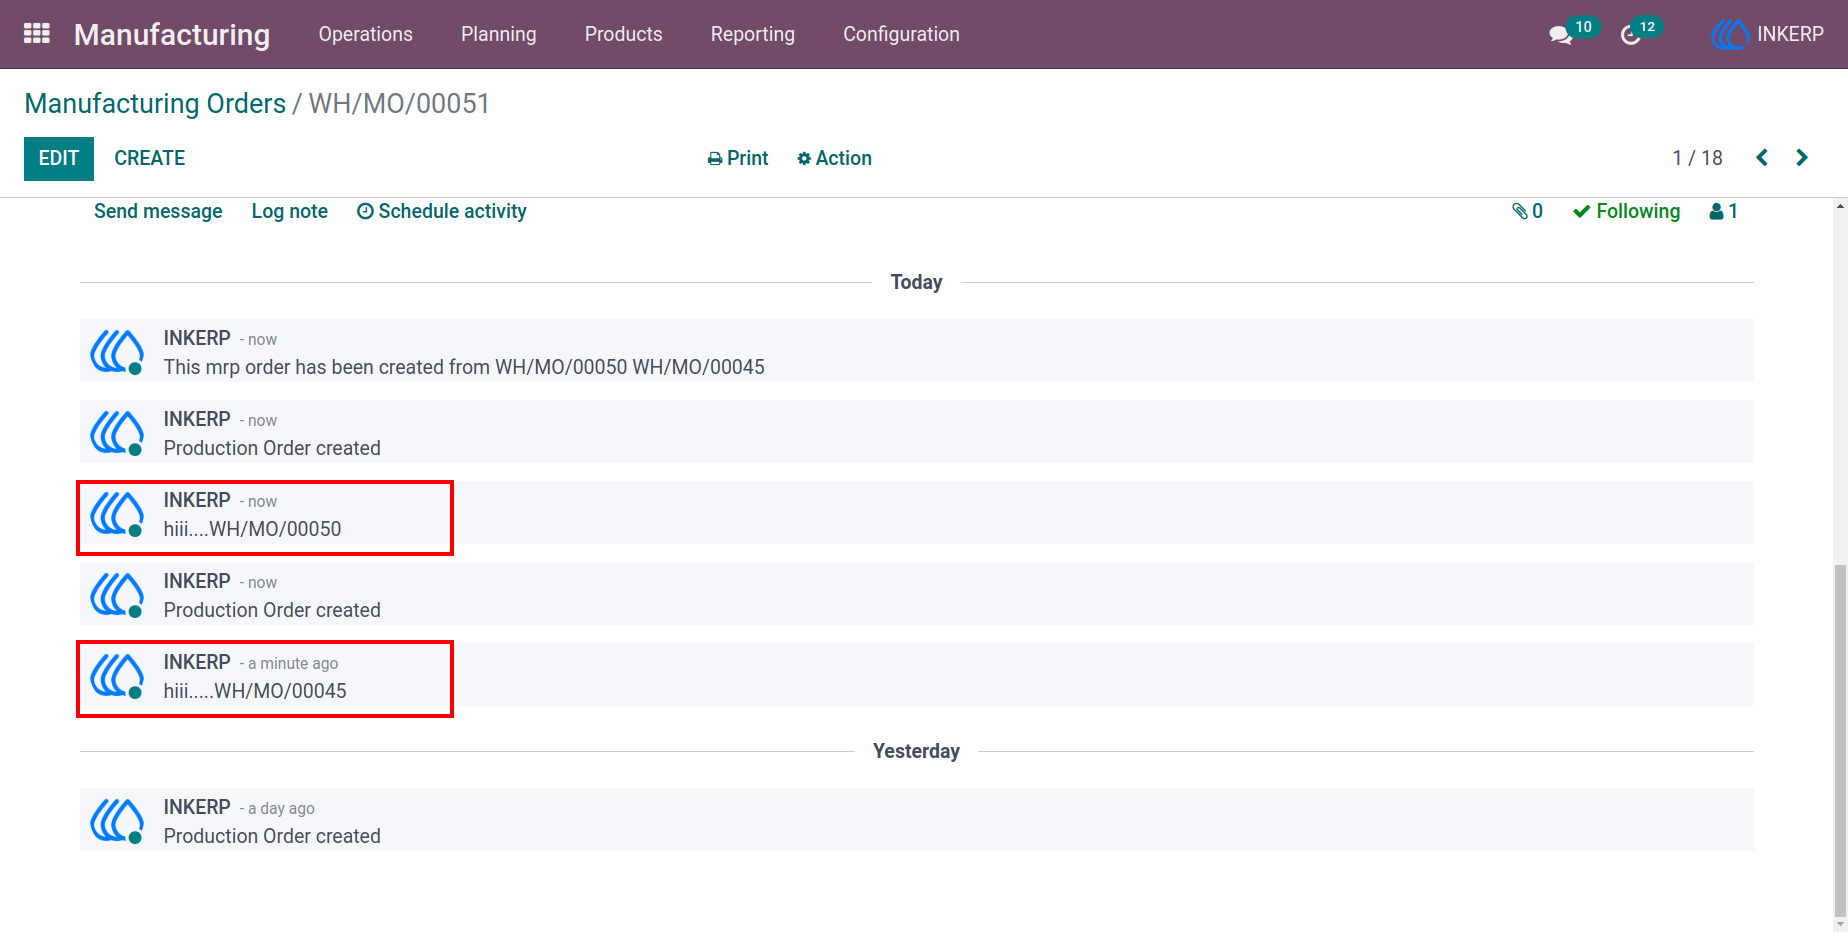Viewport: 1848px width, 932px height.
Task: Open the Action dropdown
Action: pos(834,158)
